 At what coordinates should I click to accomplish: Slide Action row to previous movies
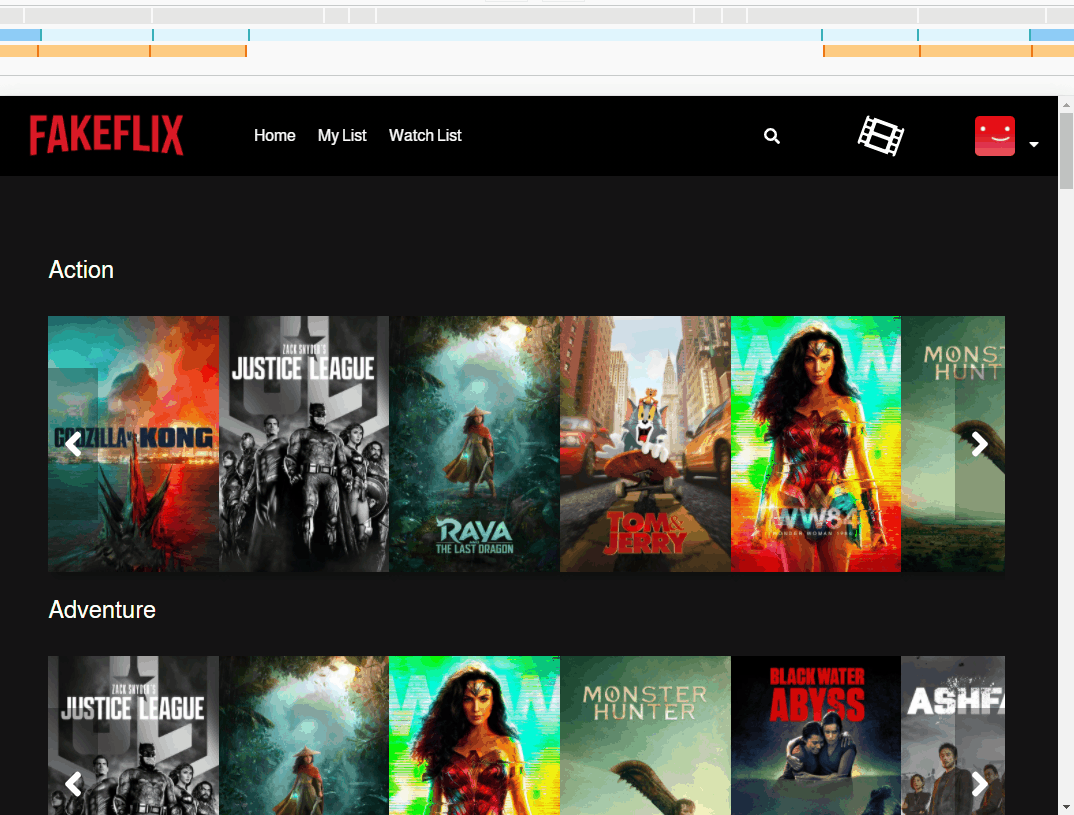click(x=73, y=444)
